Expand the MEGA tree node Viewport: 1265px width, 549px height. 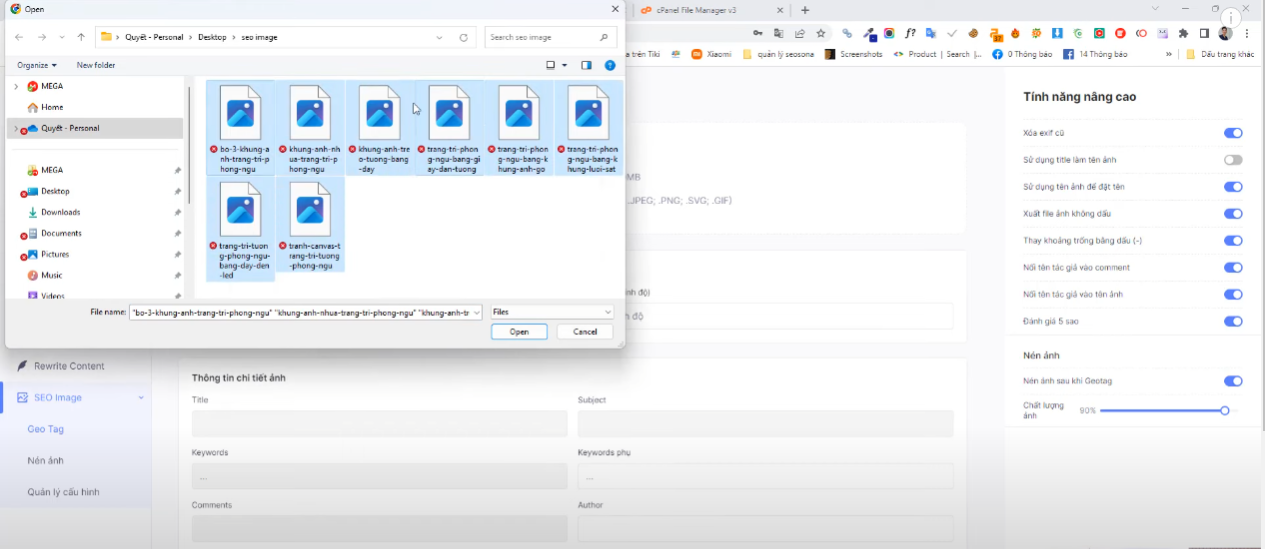pyautogui.click(x=16, y=86)
